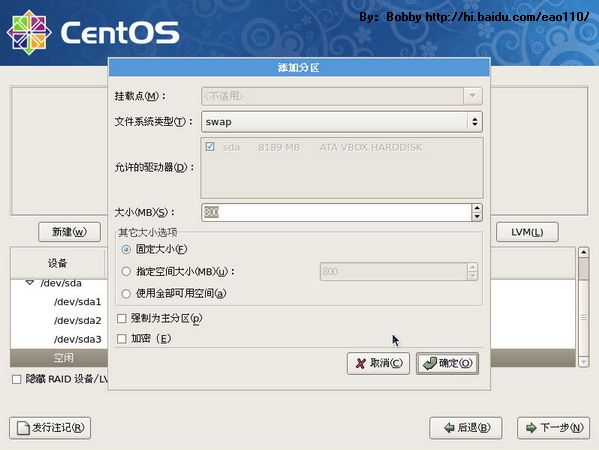Collapse the /dev/sda tree node

tap(29, 283)
